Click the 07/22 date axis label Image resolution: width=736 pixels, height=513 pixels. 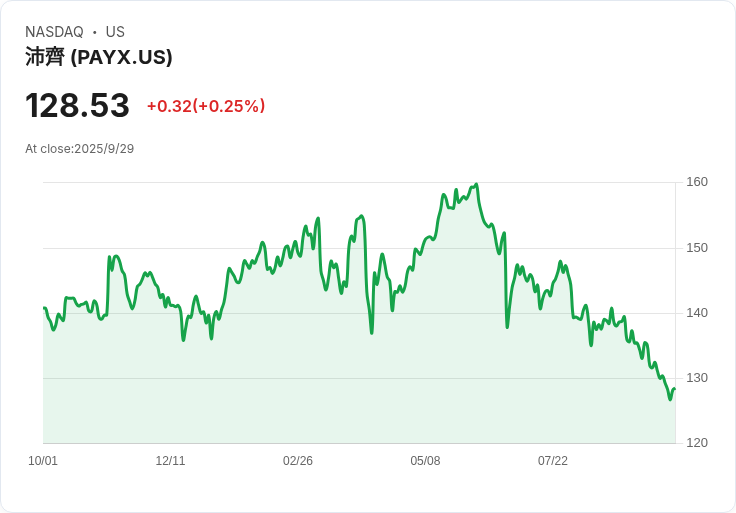pyautogui.click(x=552, y=461)
